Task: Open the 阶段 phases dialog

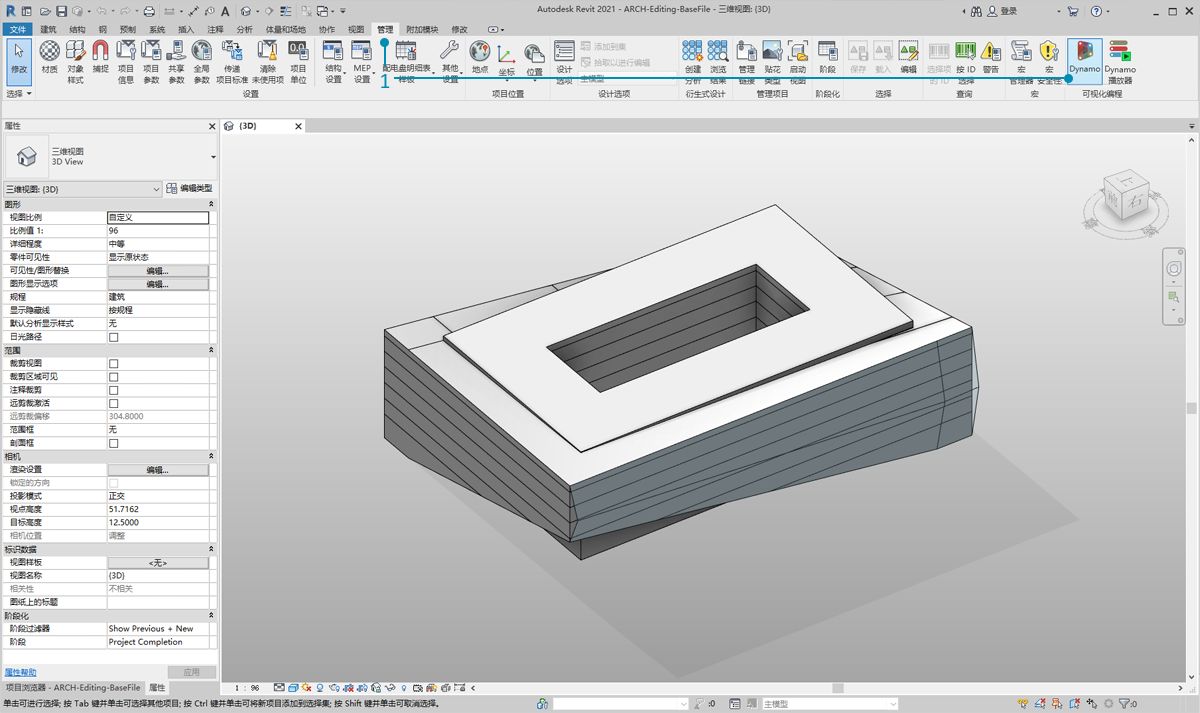Action: coord(827,58)
